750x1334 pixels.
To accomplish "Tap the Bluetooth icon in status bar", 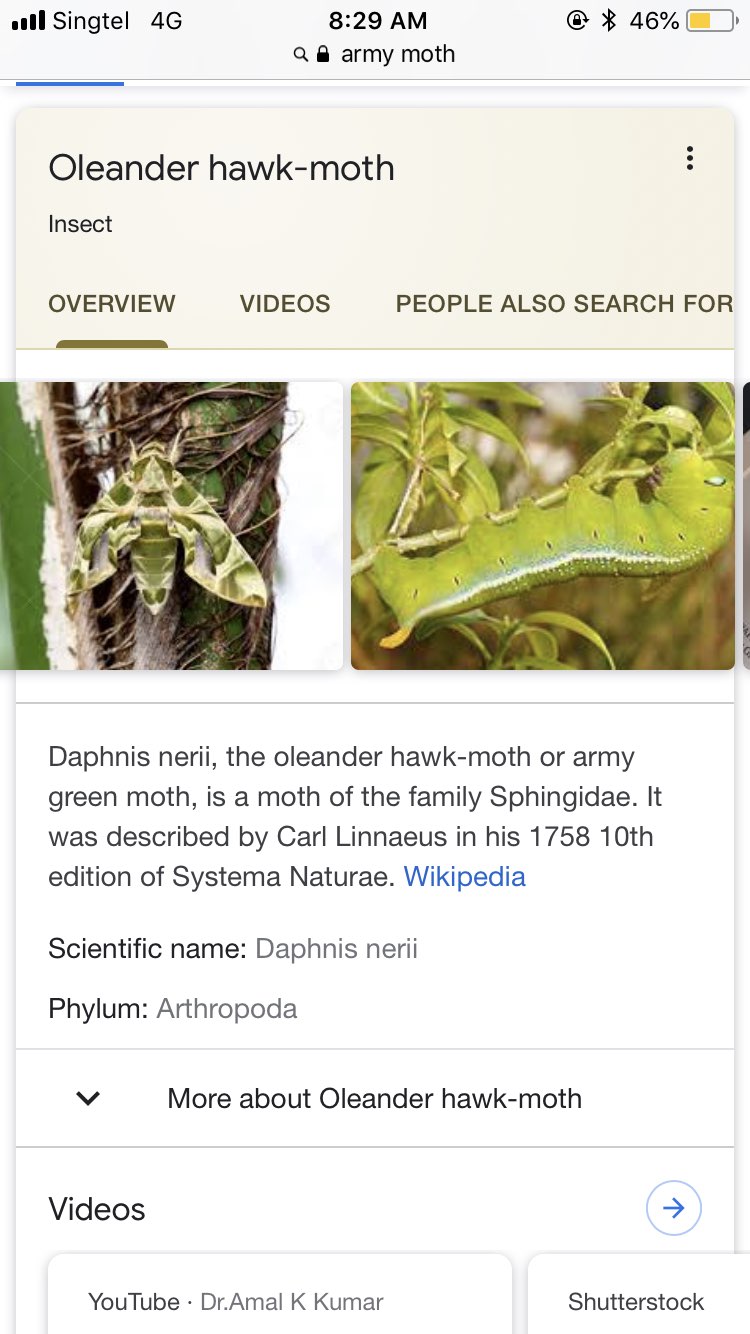I will coord(609,20).
